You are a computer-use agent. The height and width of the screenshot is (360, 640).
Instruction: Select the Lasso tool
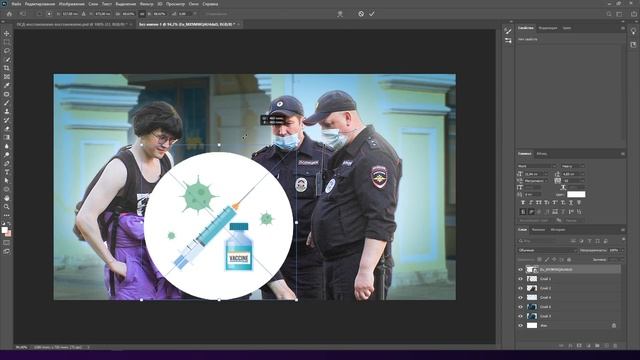pos(7,51)
